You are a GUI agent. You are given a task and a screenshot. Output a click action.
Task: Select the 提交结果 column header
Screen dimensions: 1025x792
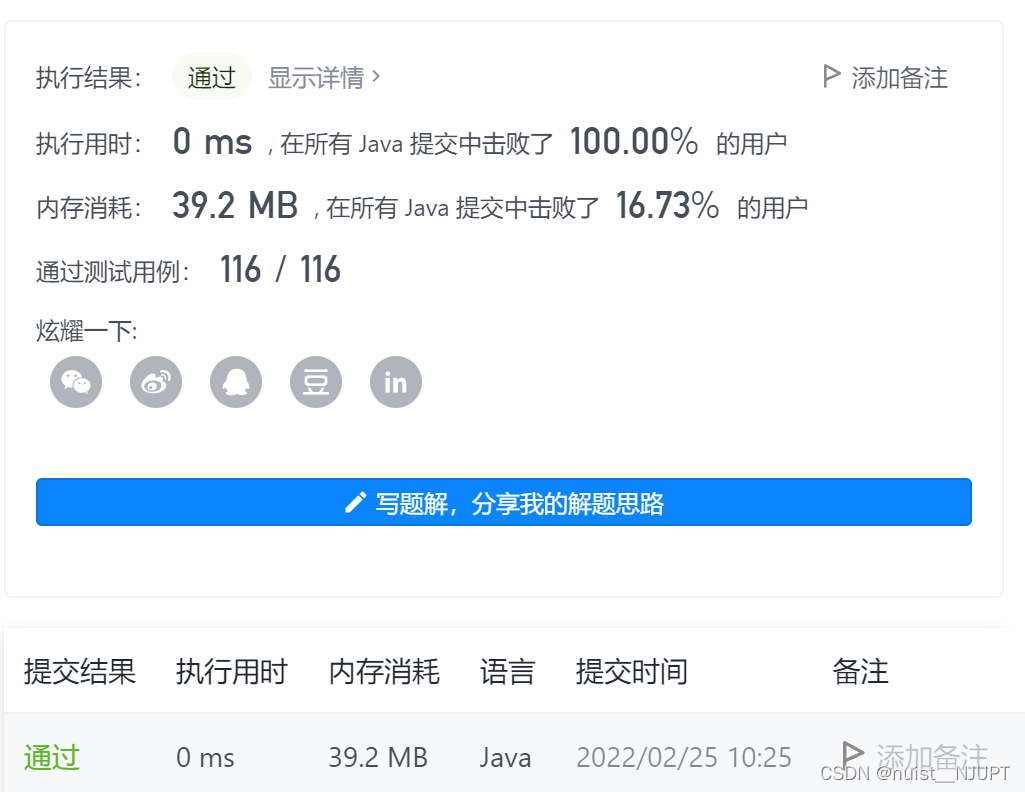coord(80,672)
